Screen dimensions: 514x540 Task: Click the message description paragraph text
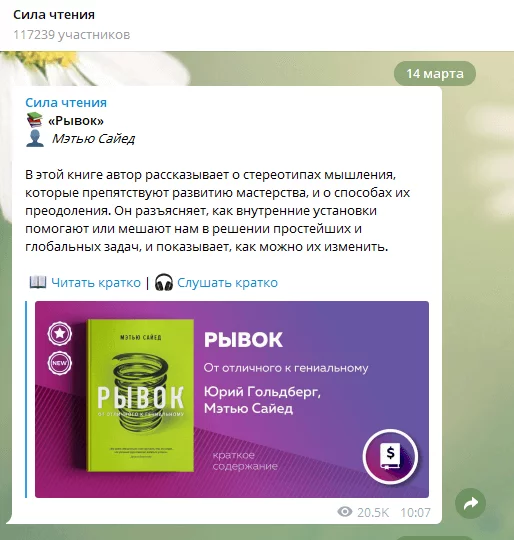coord(218,211)
